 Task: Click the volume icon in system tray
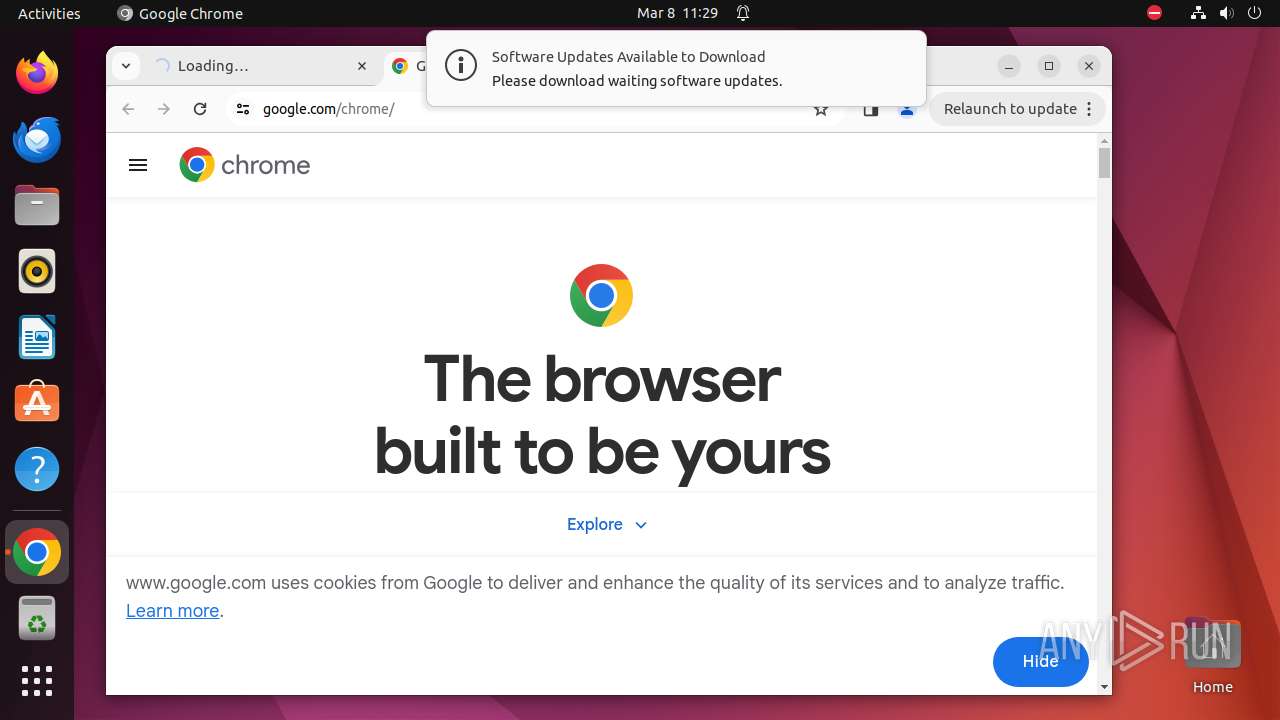point(1226,13)
